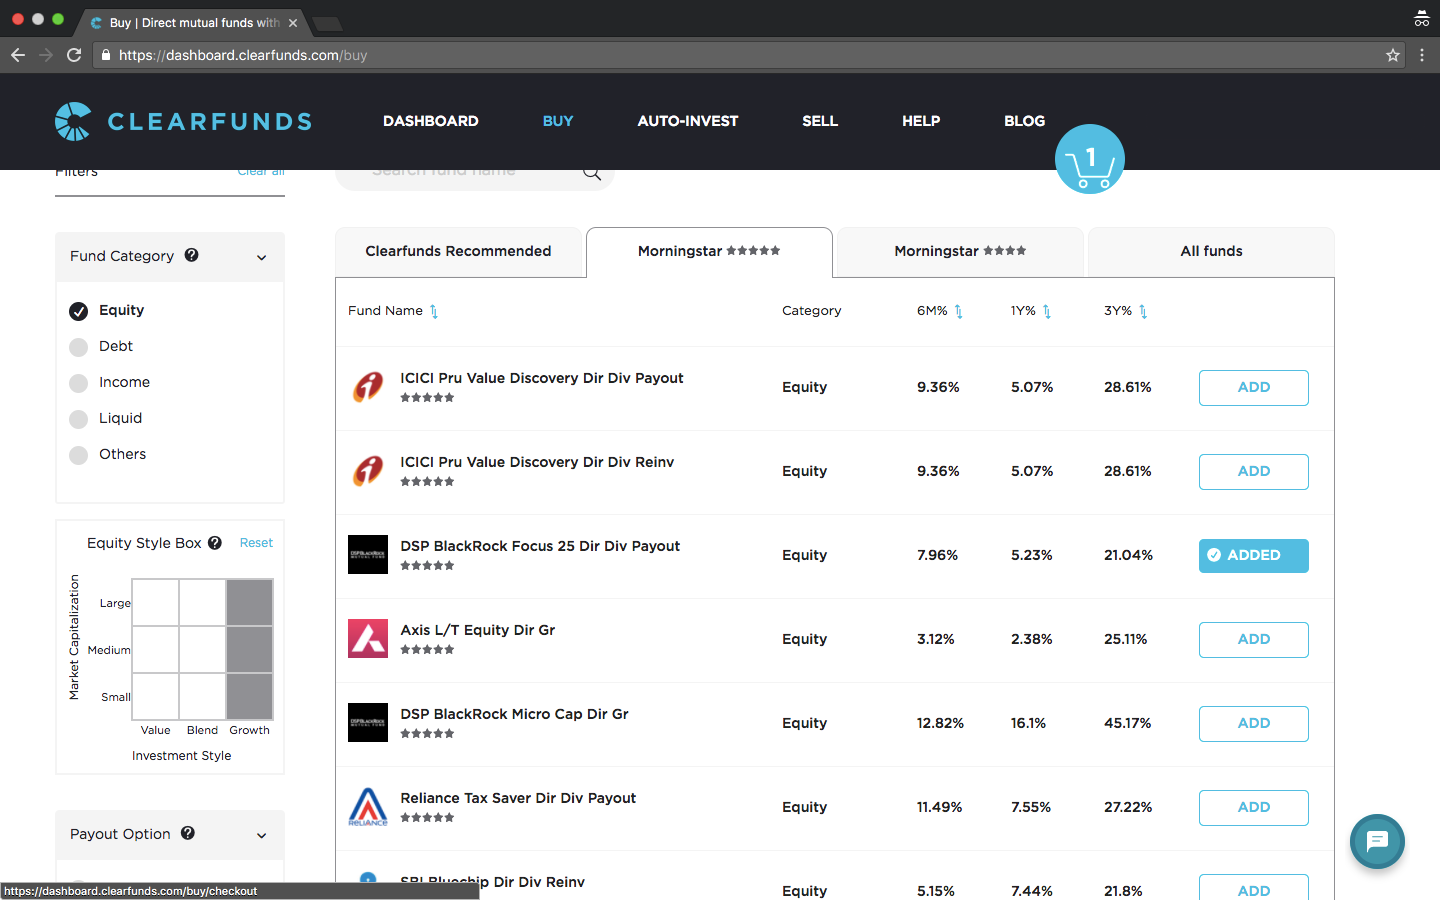This screenshot has width=1440, height=900.
Task: Switch to Morningstar five-star tab
Action: click(x=709, y=252)
